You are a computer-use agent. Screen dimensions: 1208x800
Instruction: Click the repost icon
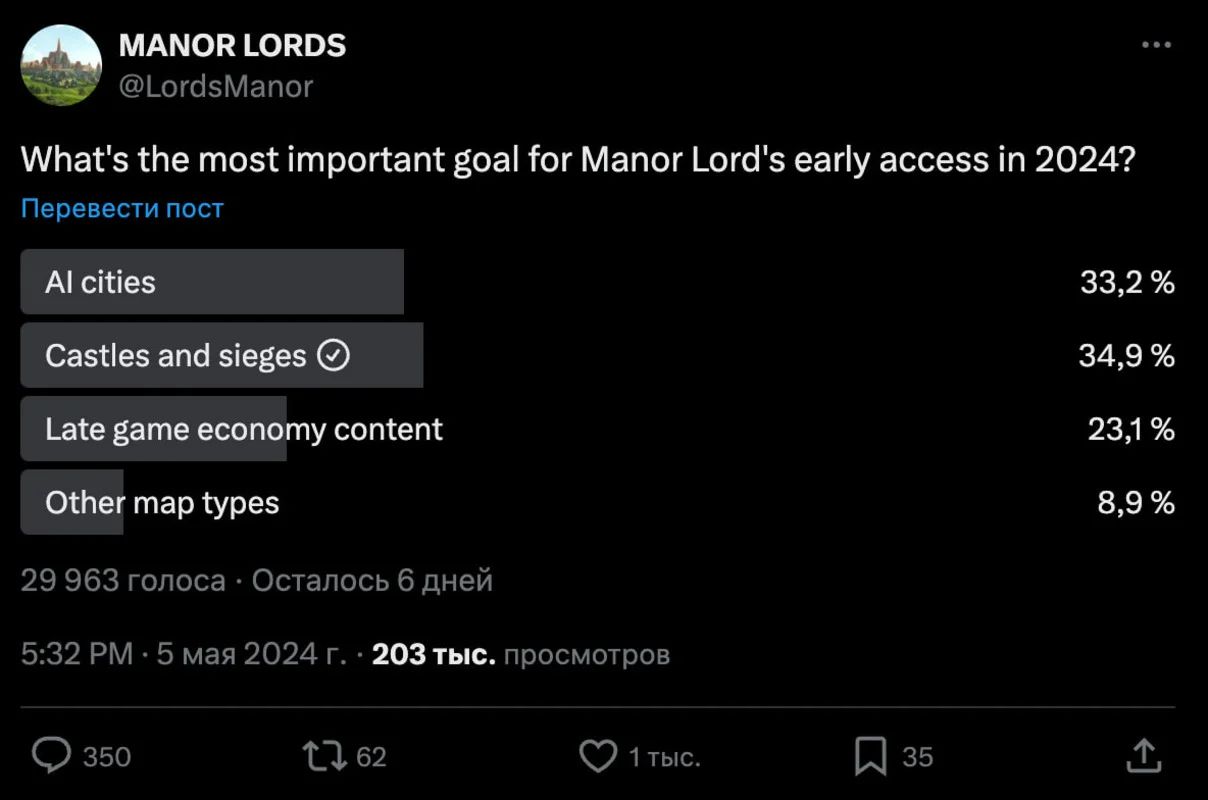point(320,757)
